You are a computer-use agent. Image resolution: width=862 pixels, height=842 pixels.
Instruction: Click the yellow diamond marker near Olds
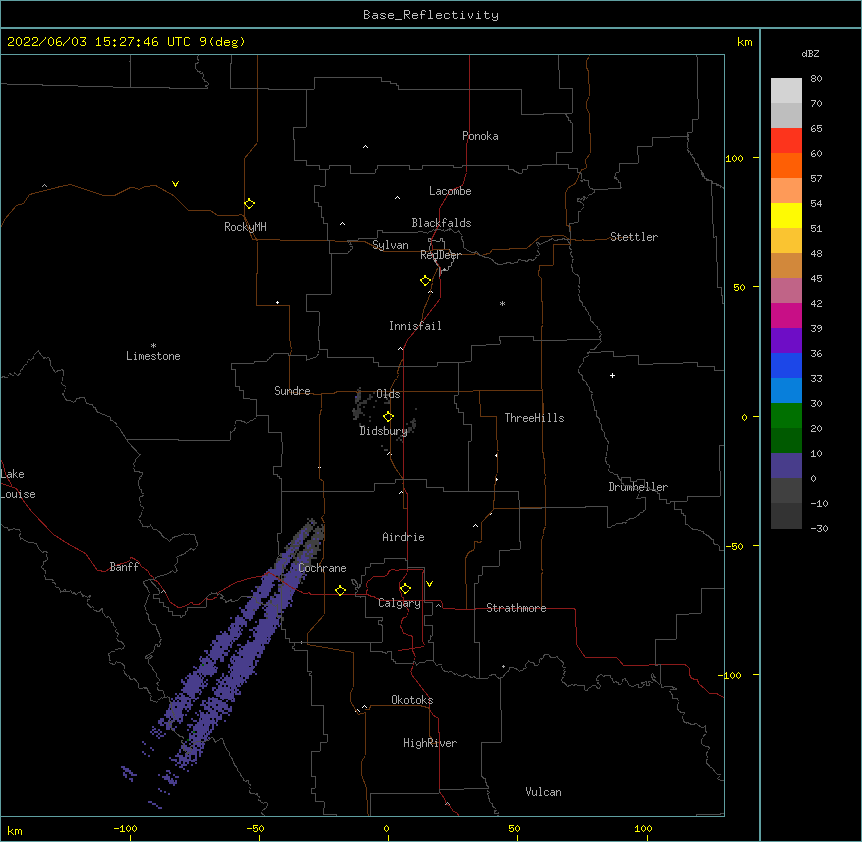[388, 417]
